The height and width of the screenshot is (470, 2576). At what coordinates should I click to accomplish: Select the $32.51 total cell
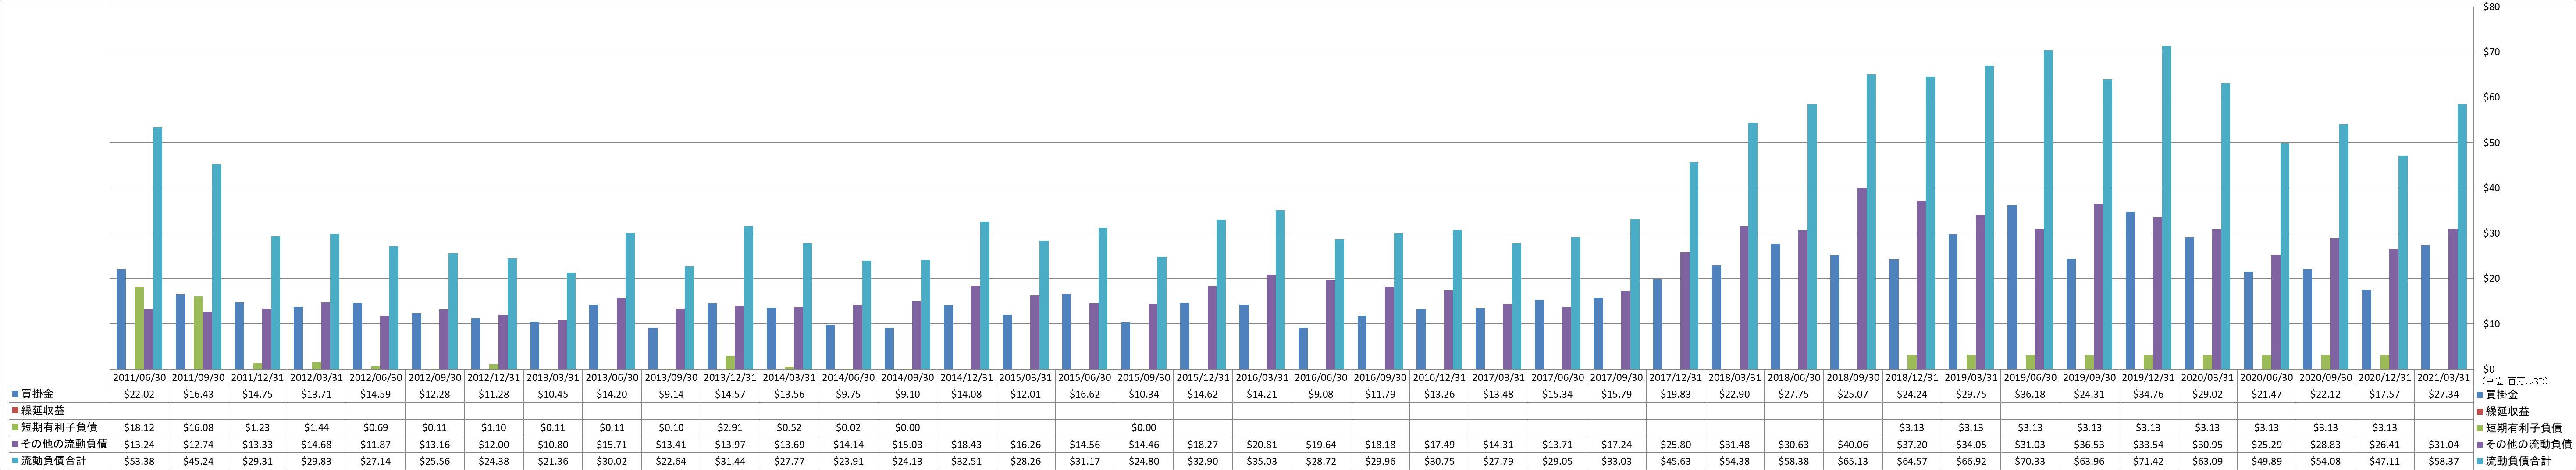(x=967, y=460)
